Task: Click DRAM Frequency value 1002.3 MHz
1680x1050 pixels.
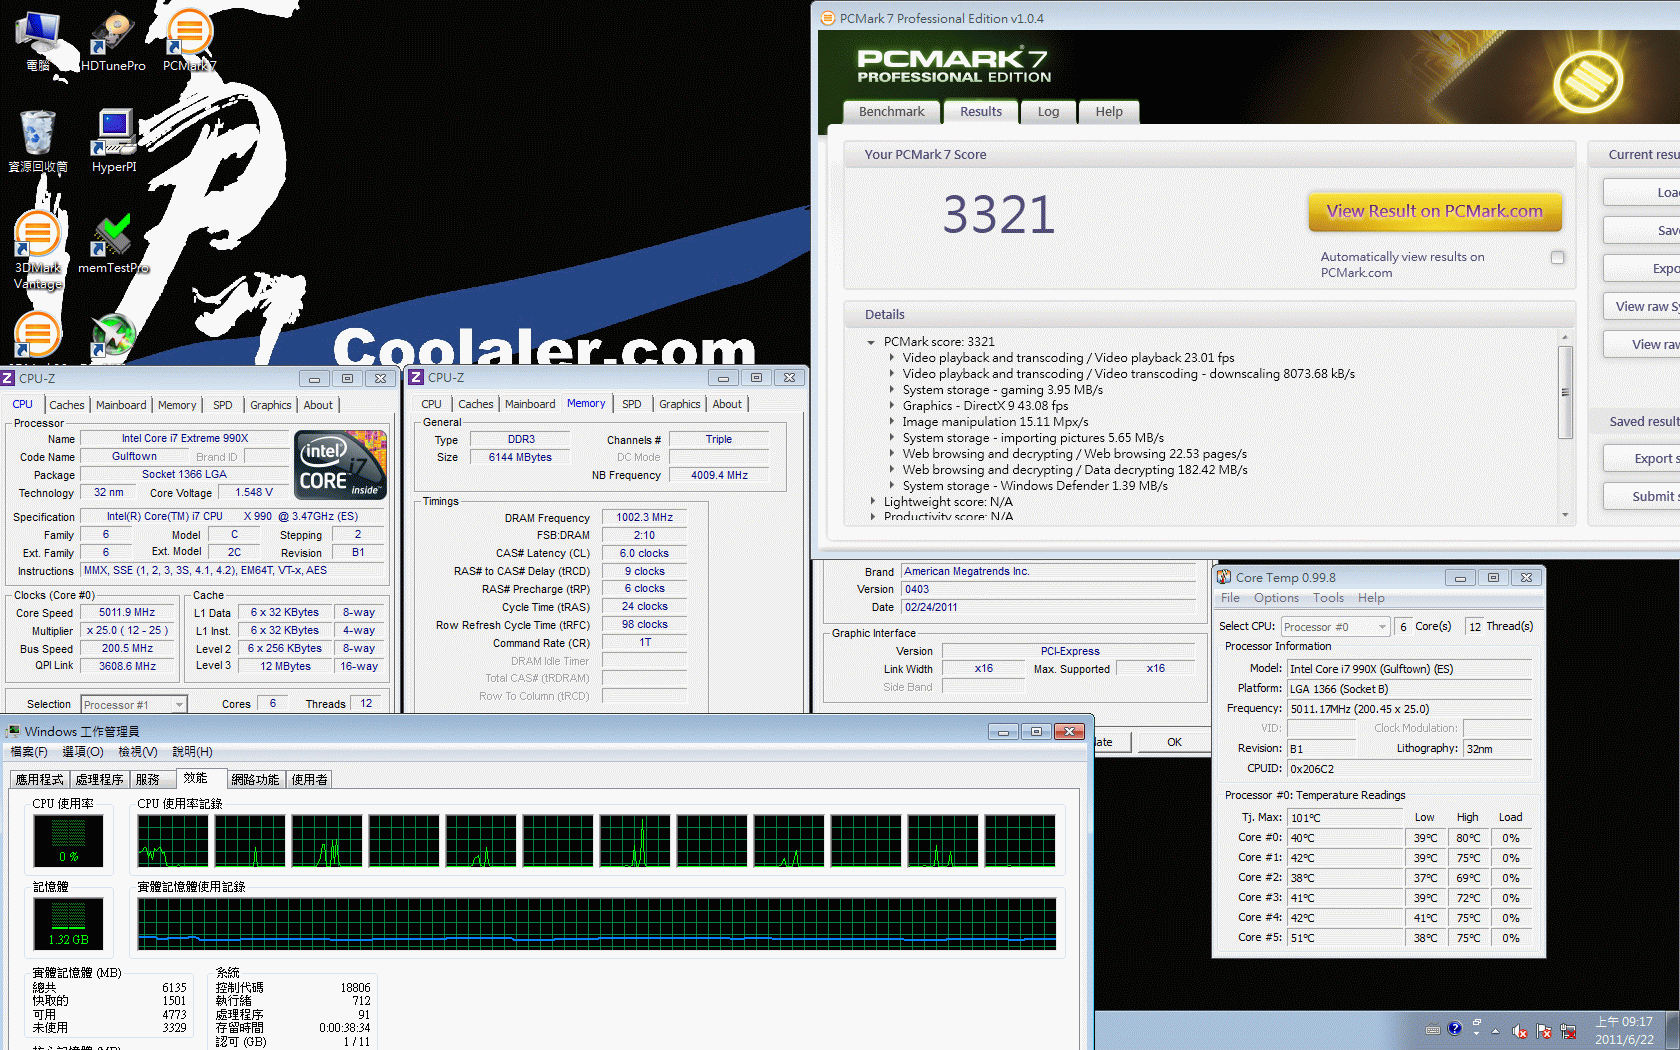Action: click(x=644, y=517)
